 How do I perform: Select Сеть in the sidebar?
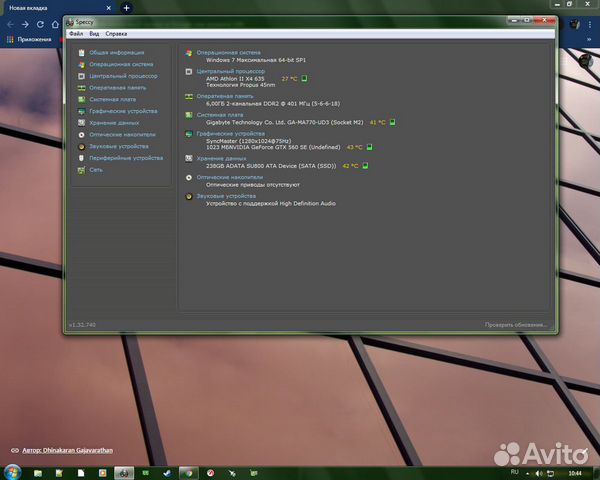point(96,170)
